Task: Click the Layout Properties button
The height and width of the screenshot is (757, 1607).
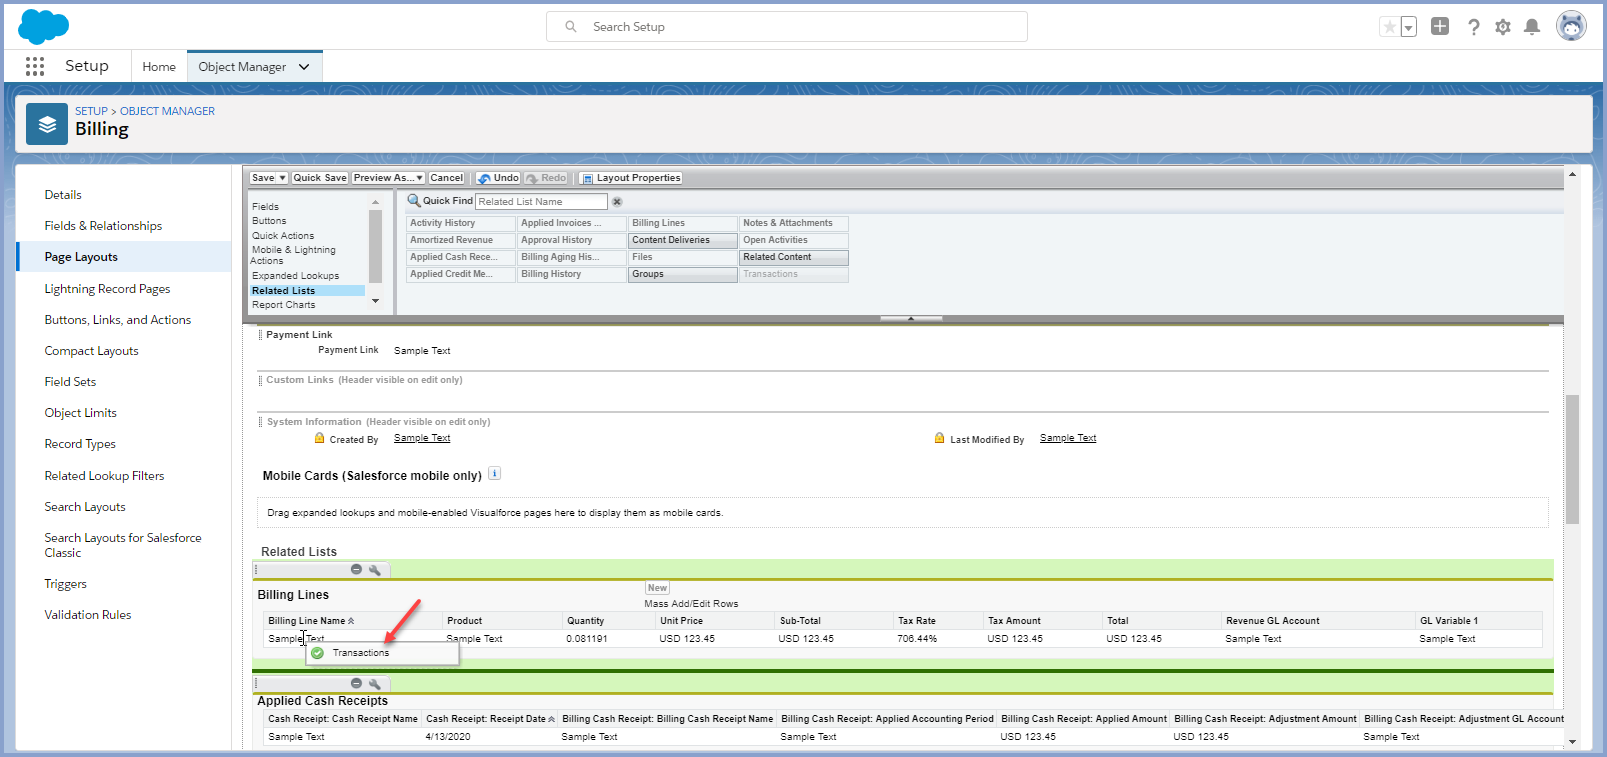Action: pos(631,178)
